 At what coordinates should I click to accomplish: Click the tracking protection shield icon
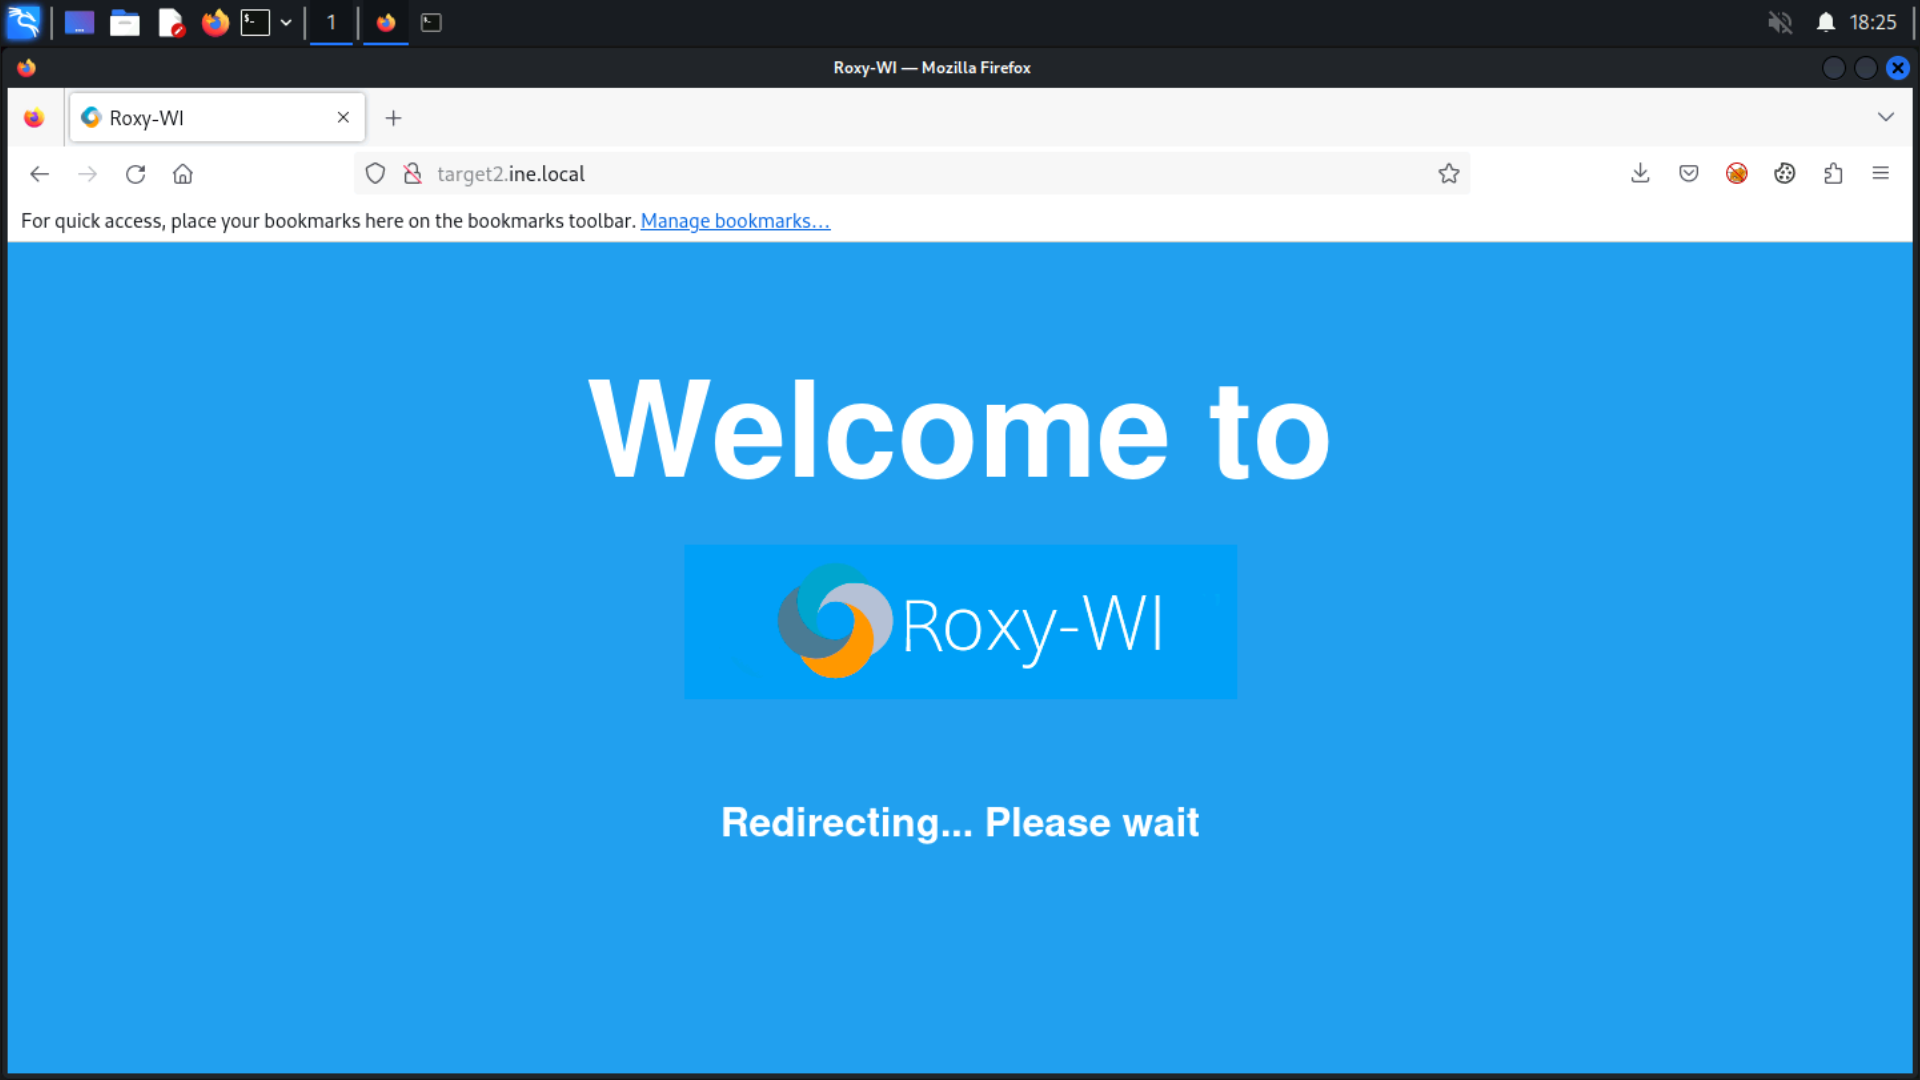click(x=375, y=174)
